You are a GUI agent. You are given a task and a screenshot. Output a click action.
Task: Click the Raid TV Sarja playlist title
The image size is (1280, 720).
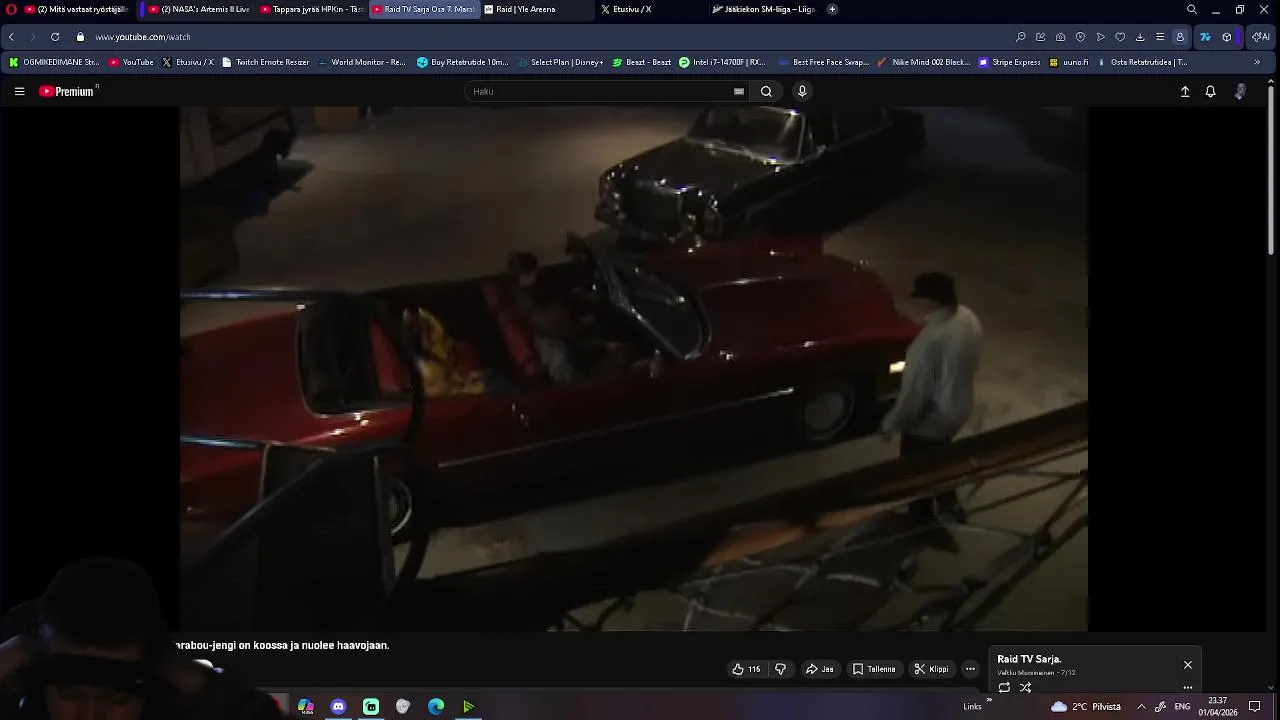pos(1029,659)
